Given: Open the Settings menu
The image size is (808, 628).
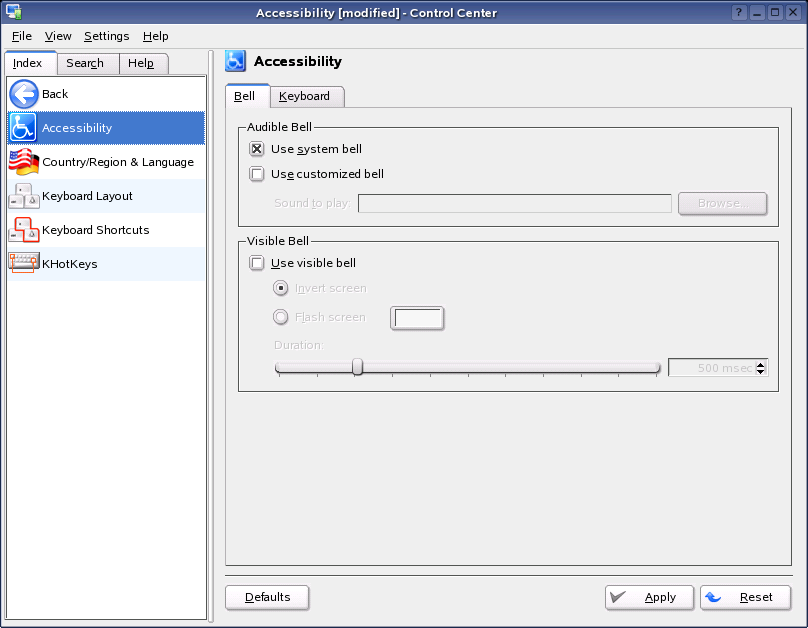Looking at the screenshot, I should pyautogui.click(x=107, y=36).
